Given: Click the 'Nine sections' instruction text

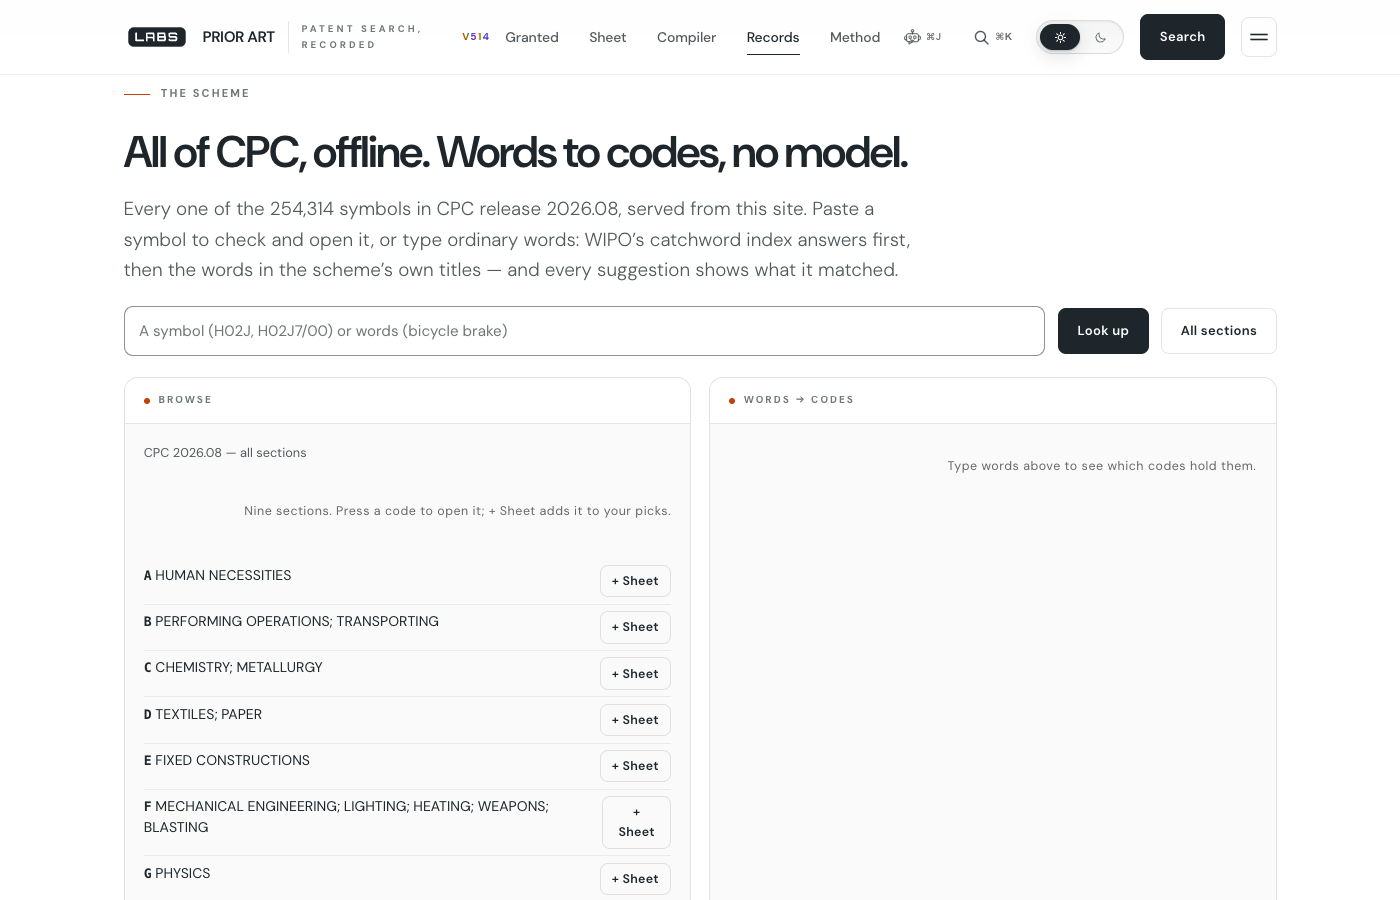Looking at the screenshot, I should [457, 511].
